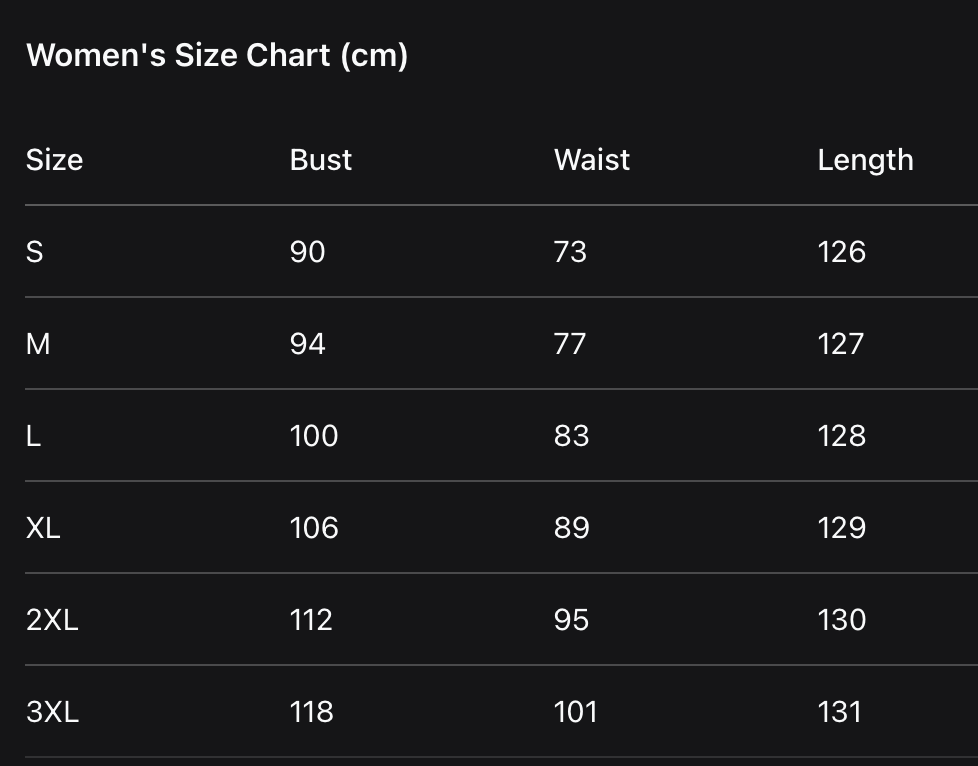Select waist value 77 for size M
The image size is (978, 766).
pos(570,344)
